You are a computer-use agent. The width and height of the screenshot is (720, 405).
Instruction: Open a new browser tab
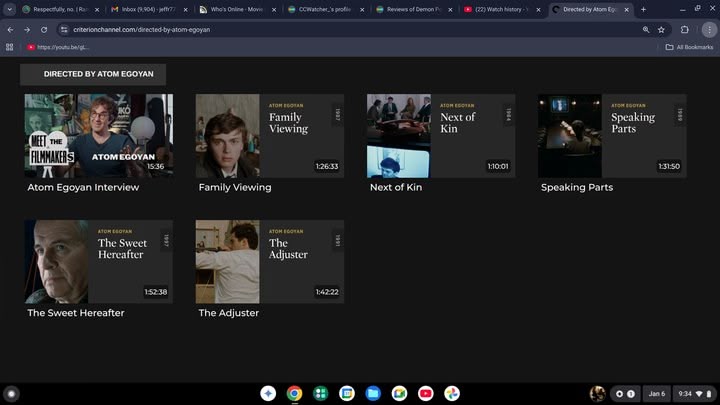point(643,9)
